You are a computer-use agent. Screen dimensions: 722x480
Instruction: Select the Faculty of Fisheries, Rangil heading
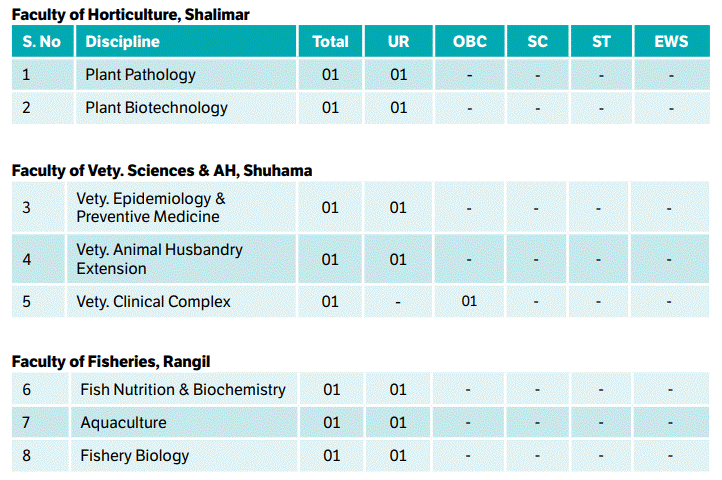pyautogui.click(x=111, y=360)
